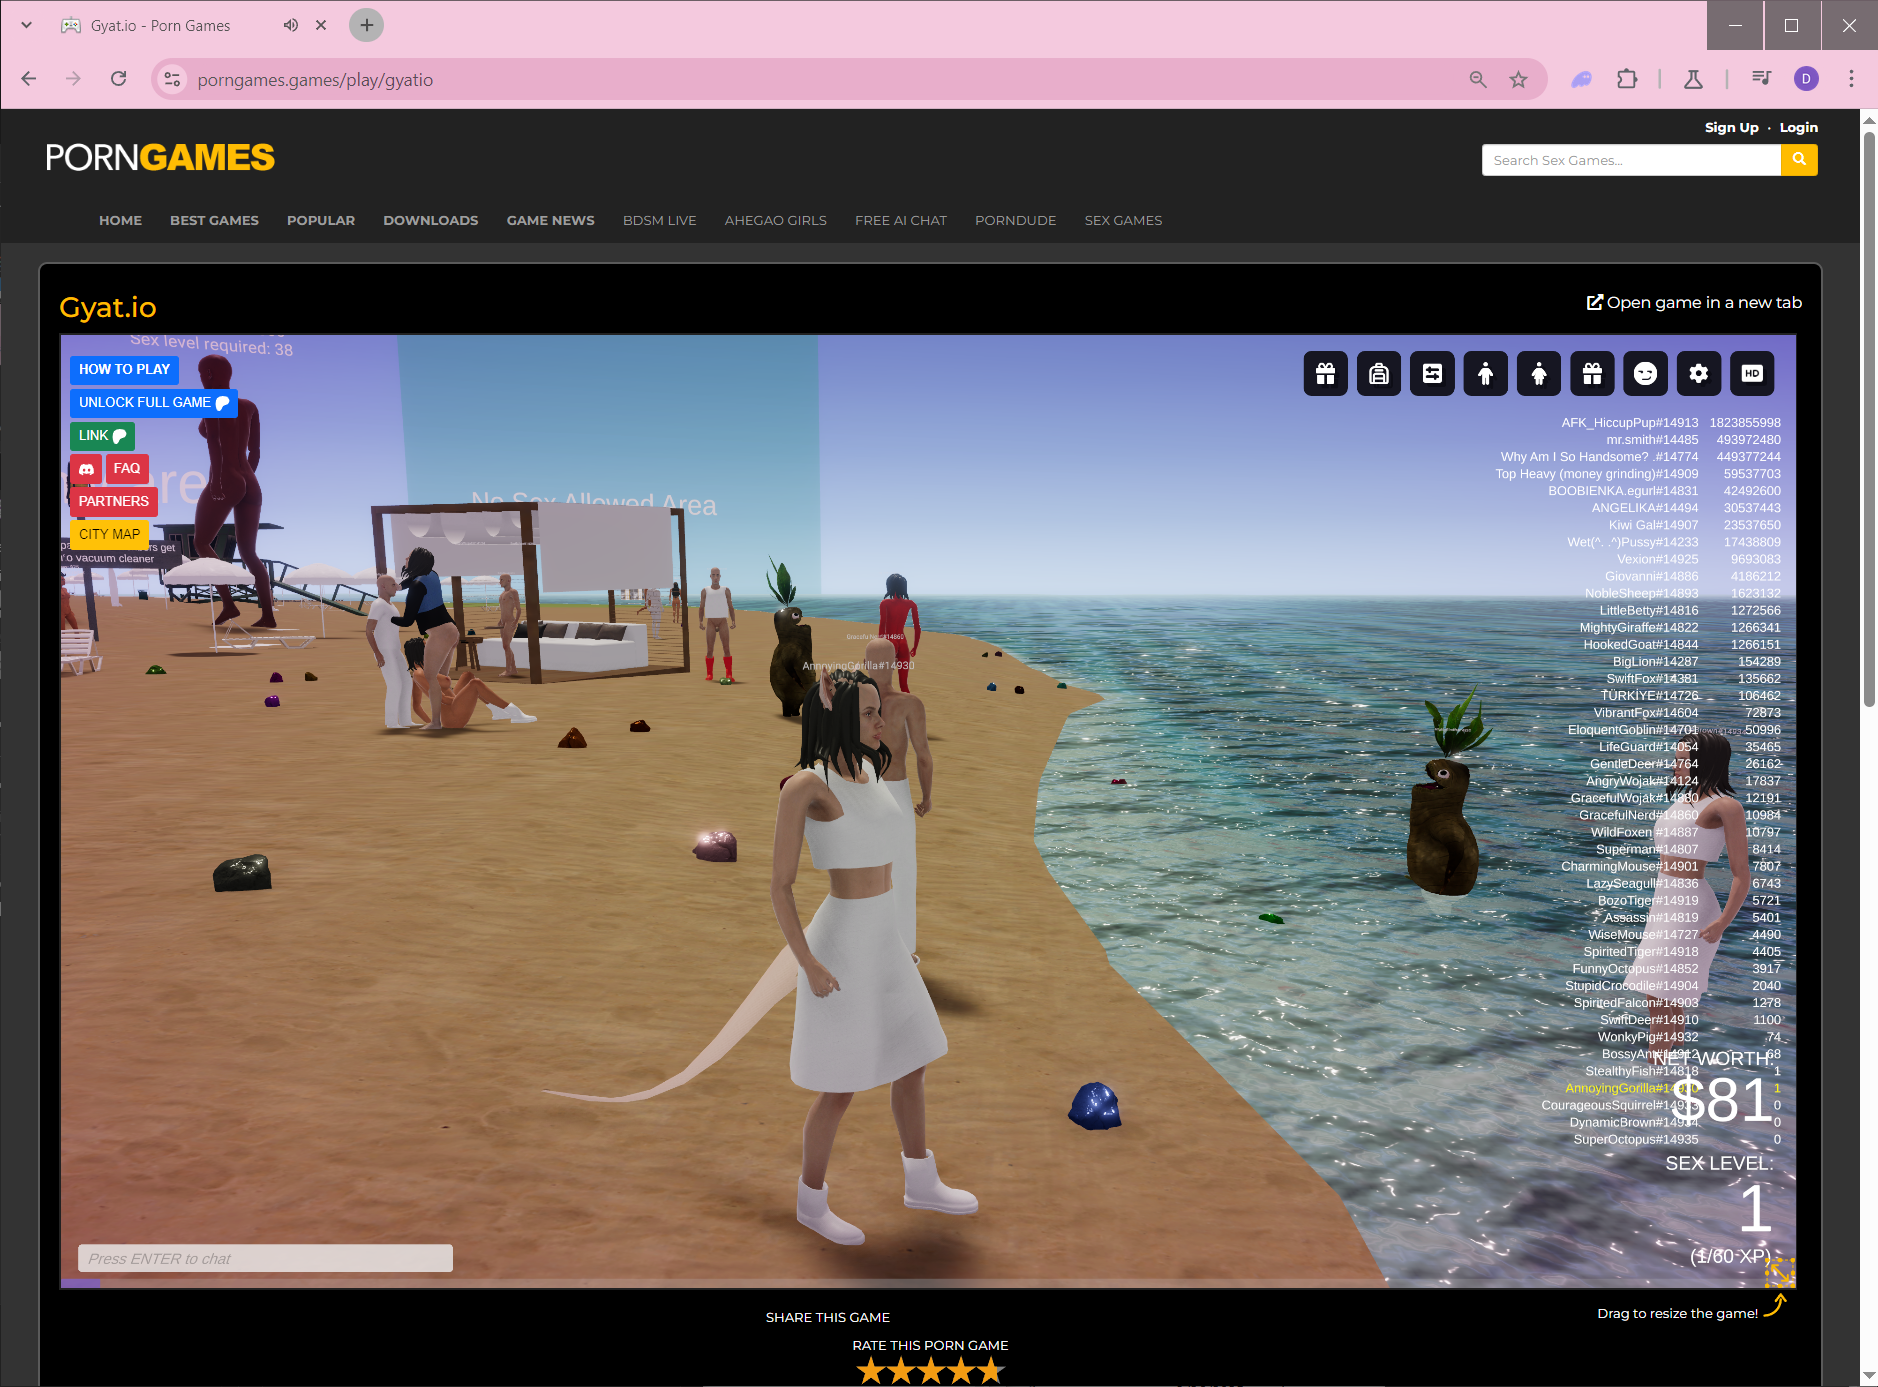
Task: Select the female character icon
Action: click(x=1539, y=374)
